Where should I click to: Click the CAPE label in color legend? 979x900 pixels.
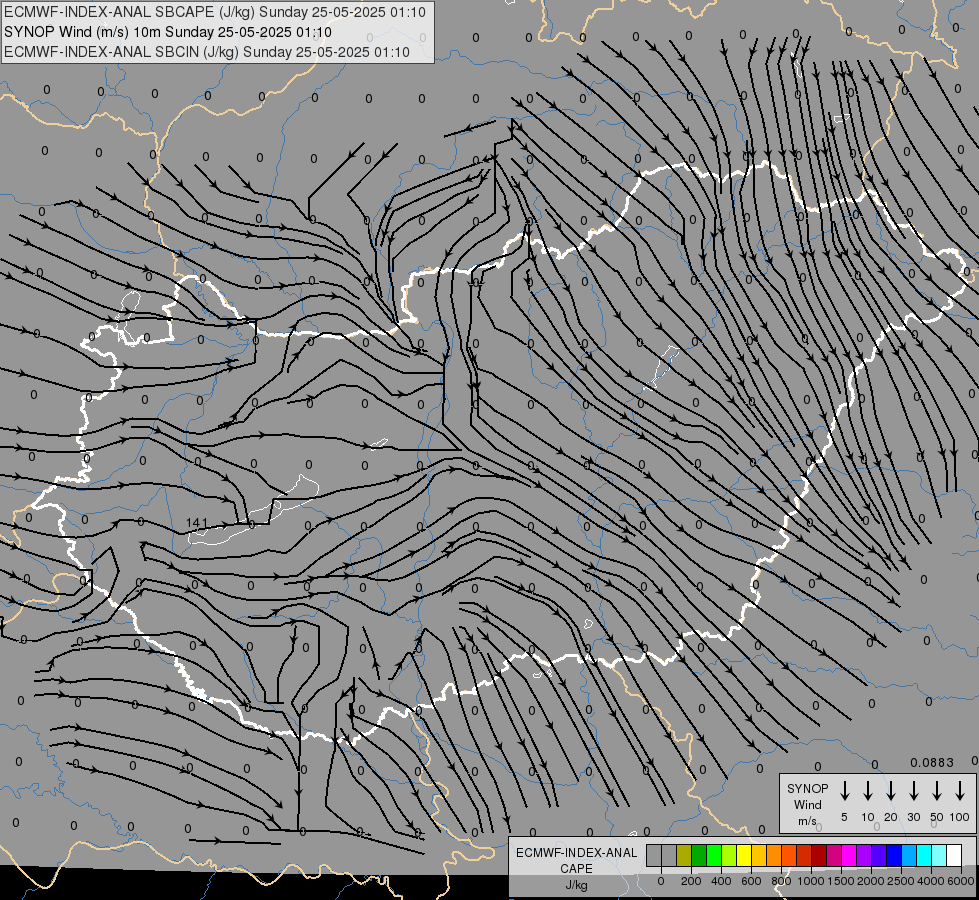click(x=576, y=869)
